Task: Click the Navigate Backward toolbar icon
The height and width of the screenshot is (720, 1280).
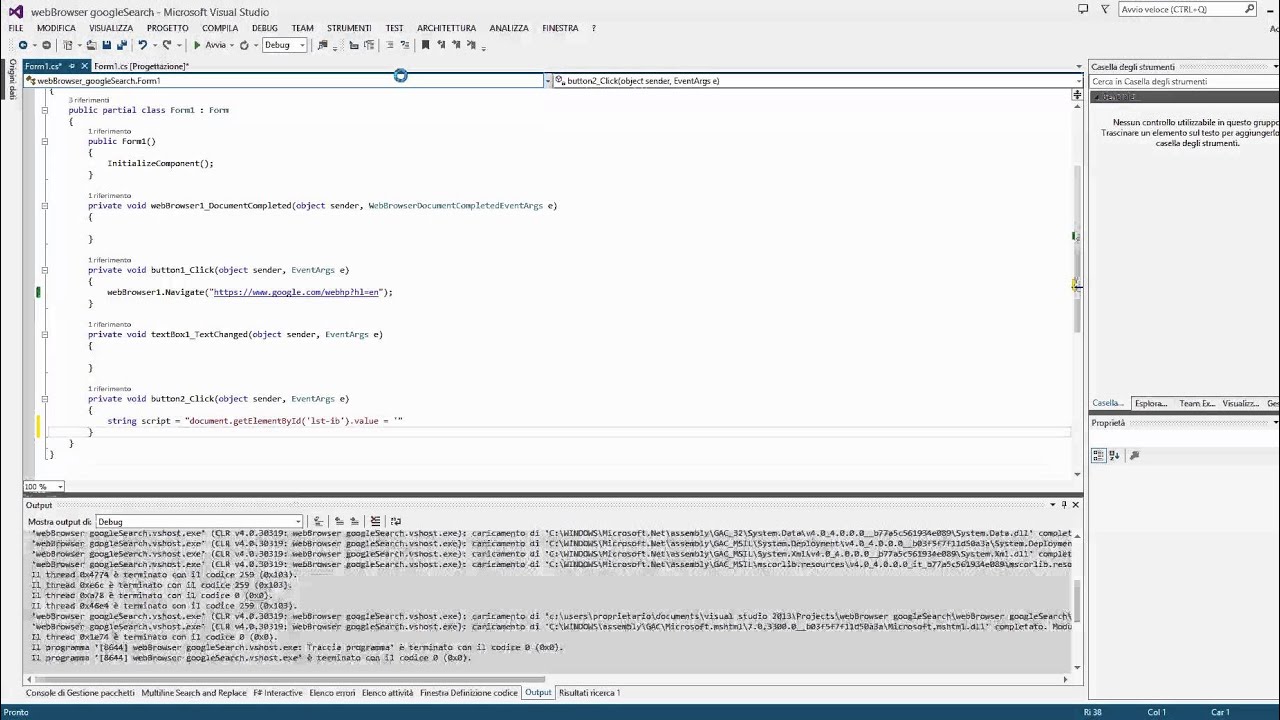Action: 23,45
